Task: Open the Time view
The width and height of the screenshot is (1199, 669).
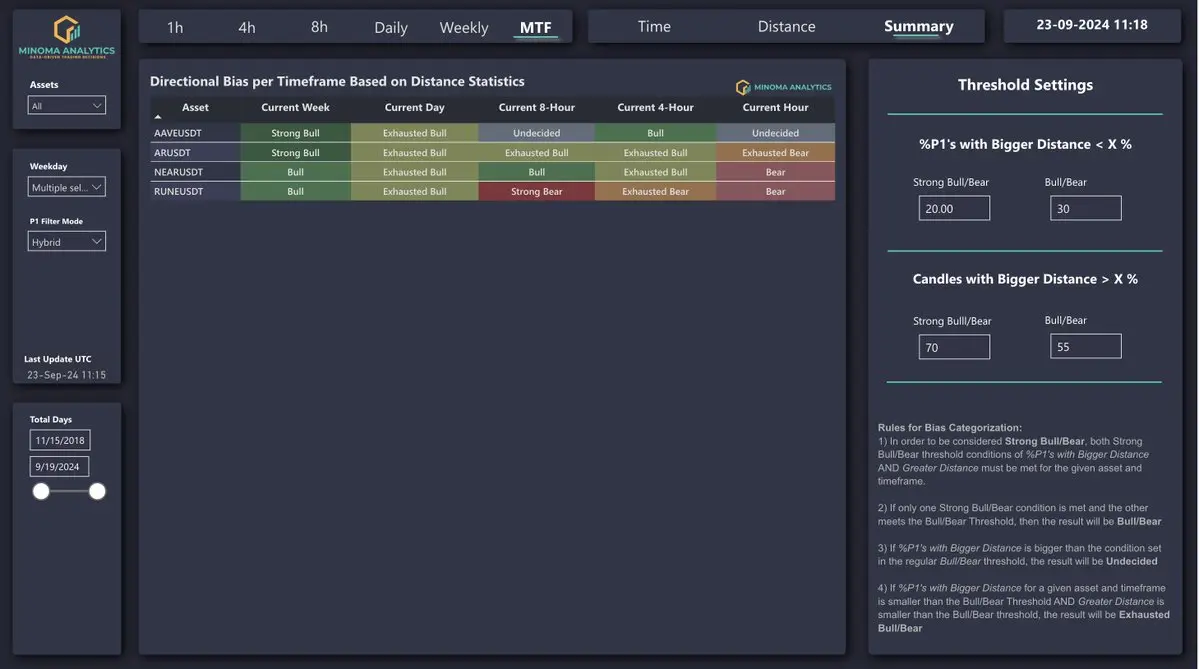Action: (x=654, y=26)
